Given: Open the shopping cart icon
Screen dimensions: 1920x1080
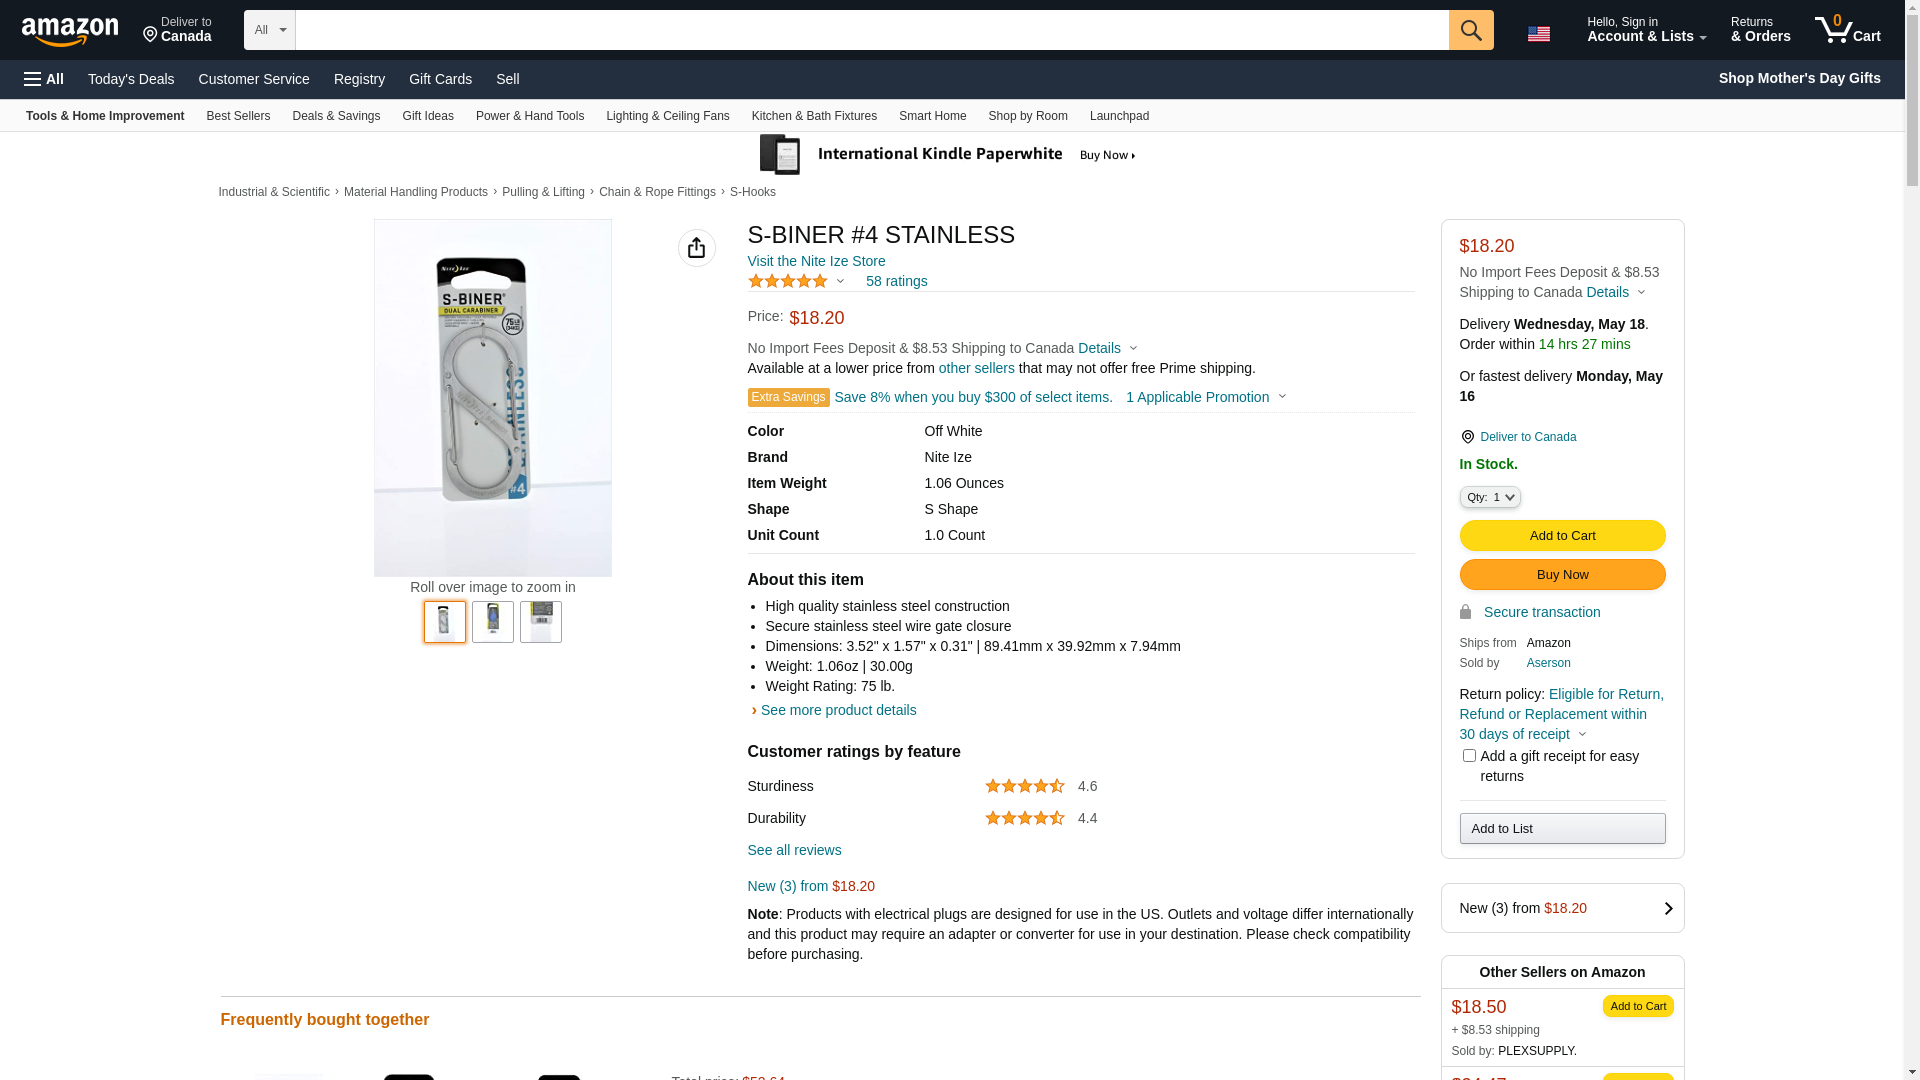Looking at the screenshot, I should (x=1846, y=30).
